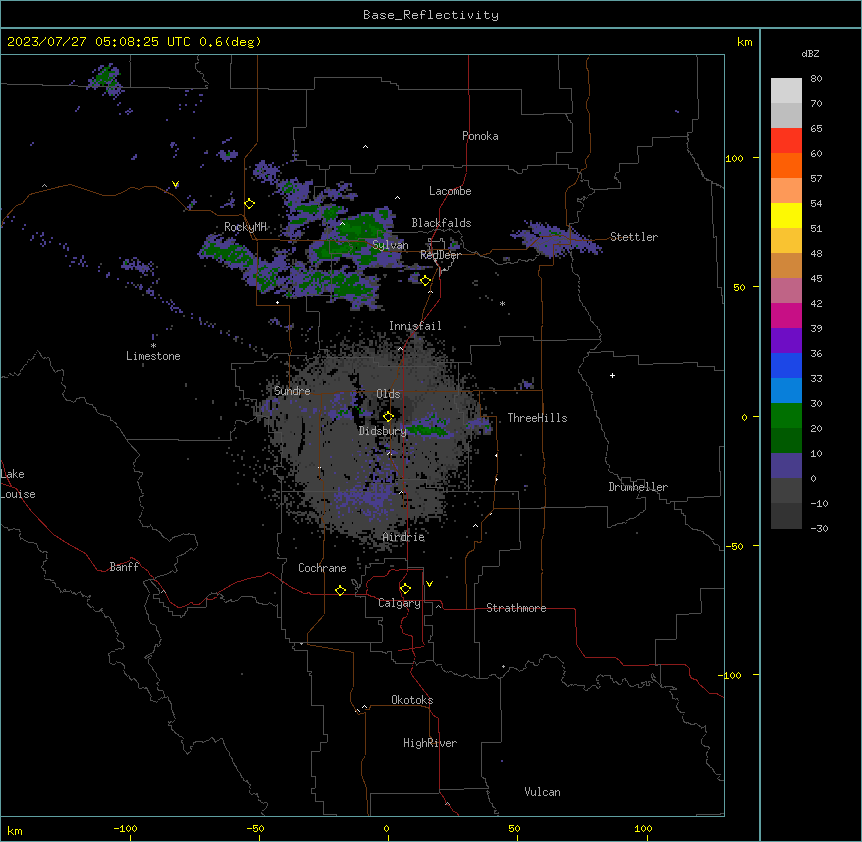The image size is (862, 842).
Task: Click the -30 dBZ legend value
Action: 819,528
